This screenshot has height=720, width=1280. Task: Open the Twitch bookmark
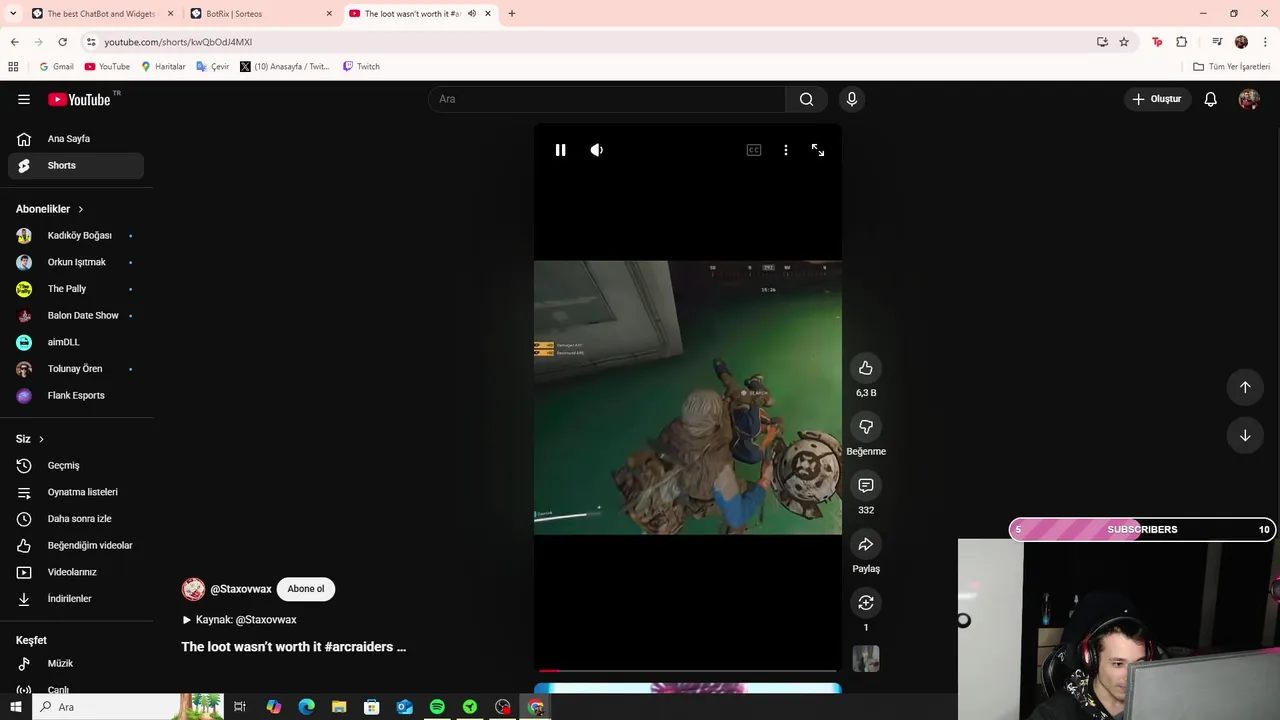click(x=361, y=67)
